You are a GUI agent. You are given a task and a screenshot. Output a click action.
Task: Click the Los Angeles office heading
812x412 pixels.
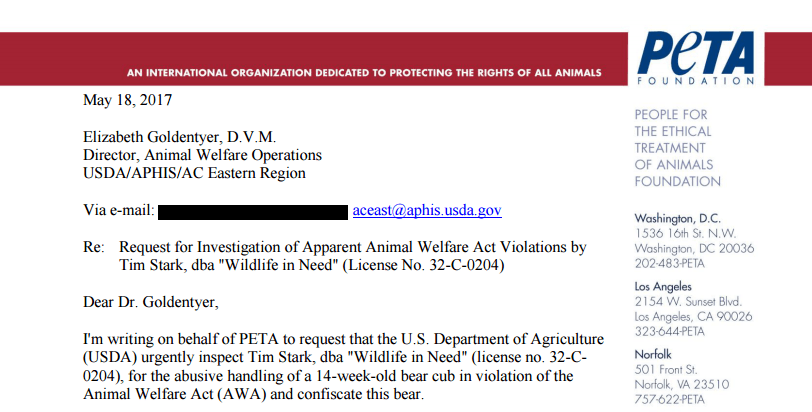(666, 286)
